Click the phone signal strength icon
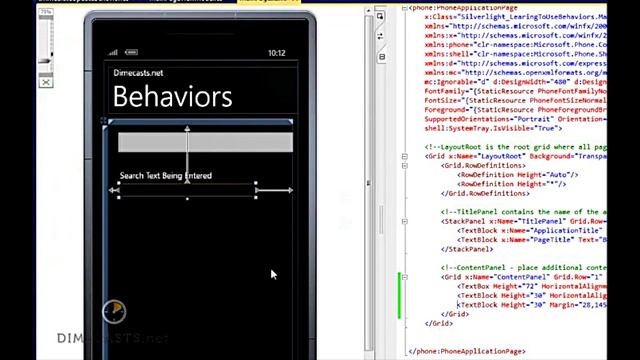Viewport: 640px width, 360px height. [113, 52]
